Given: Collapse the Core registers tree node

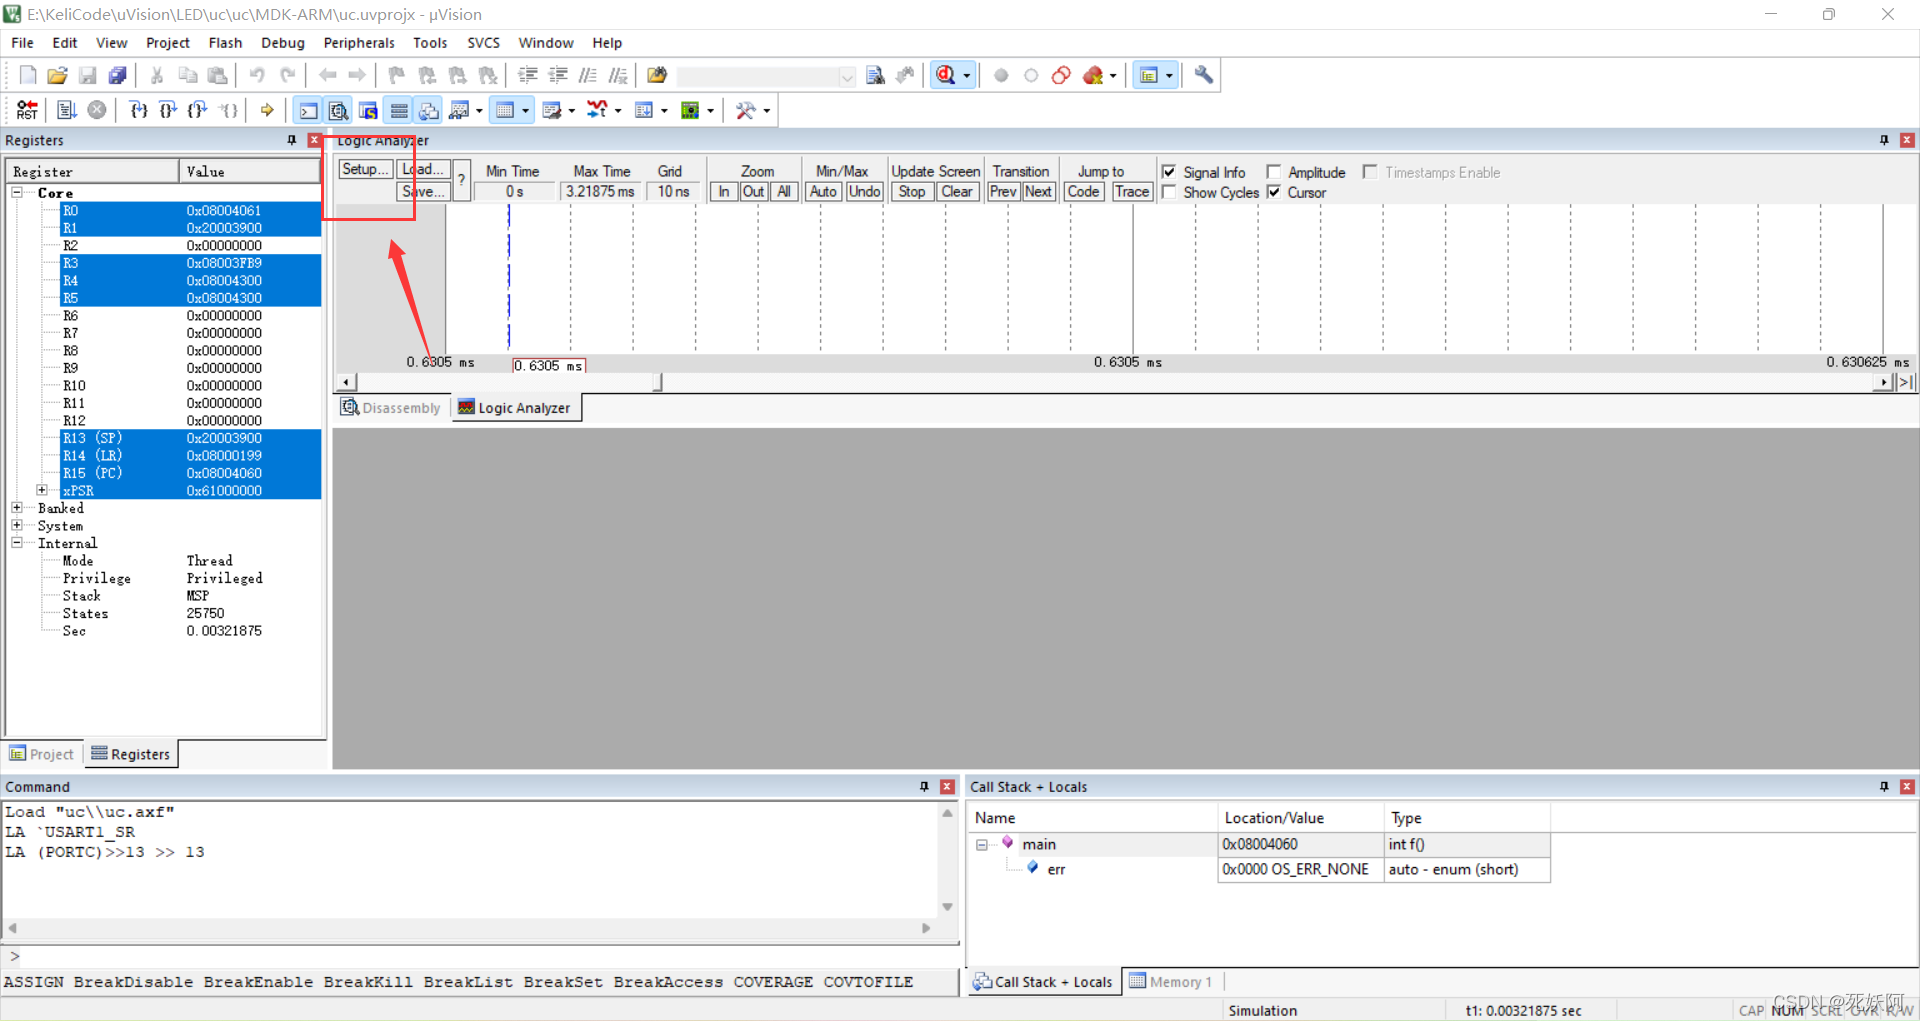Looking at the screenshot, I should pyautogui.click(x=17, y=192).
